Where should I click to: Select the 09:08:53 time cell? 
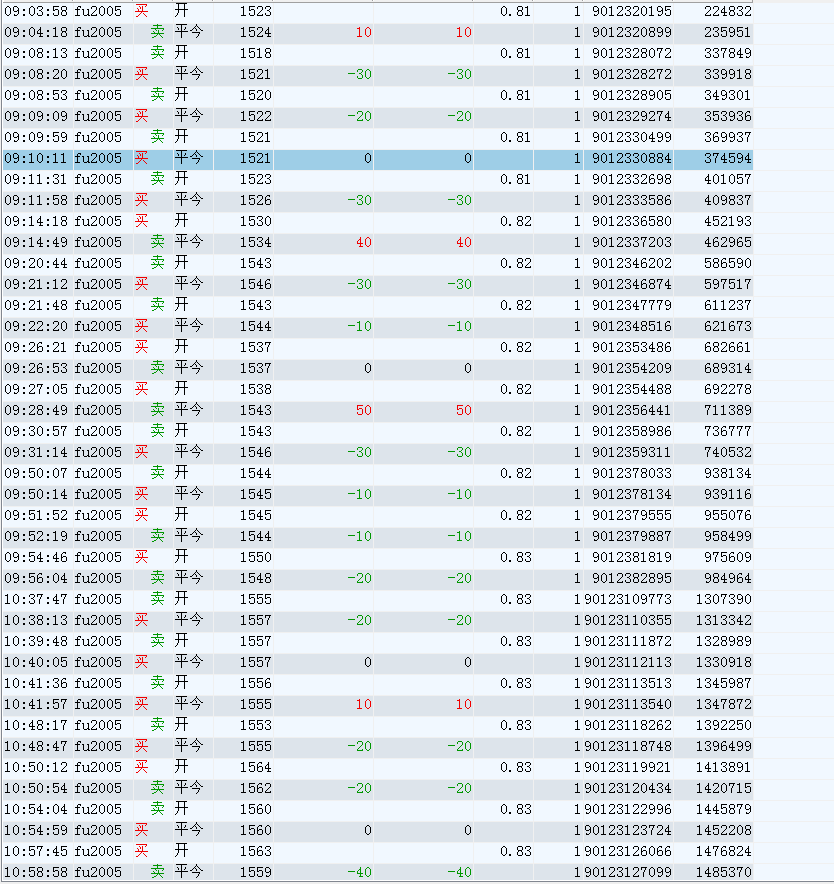36,95
